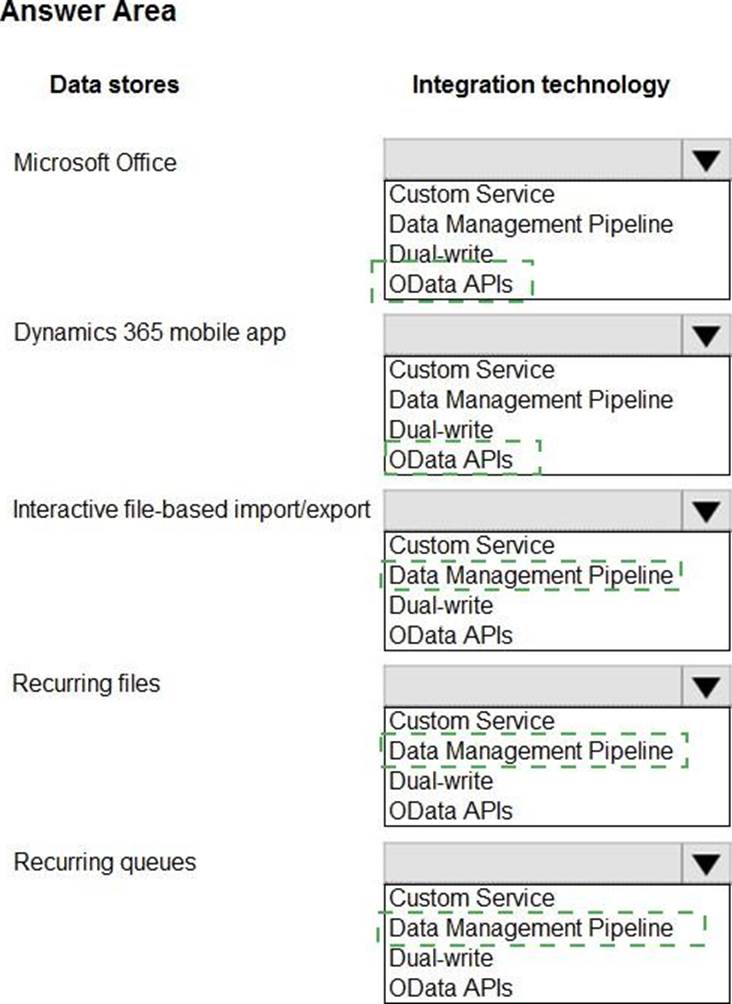
Task: Choose Custom Service under Microsoft Office
Action: pyautogui.click(x=471, y=194)
